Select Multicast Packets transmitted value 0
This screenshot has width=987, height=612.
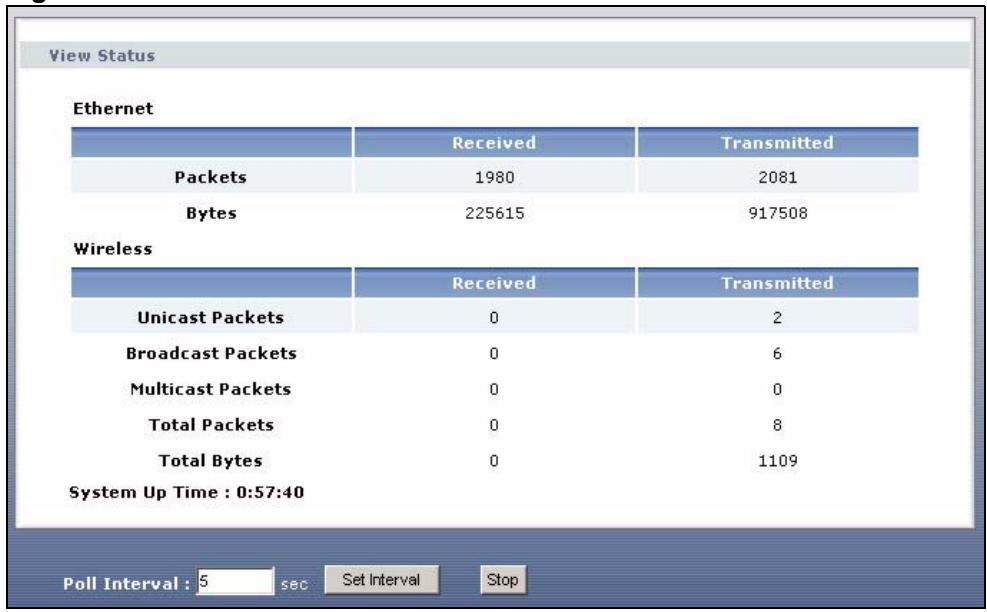tap(777, 389)
